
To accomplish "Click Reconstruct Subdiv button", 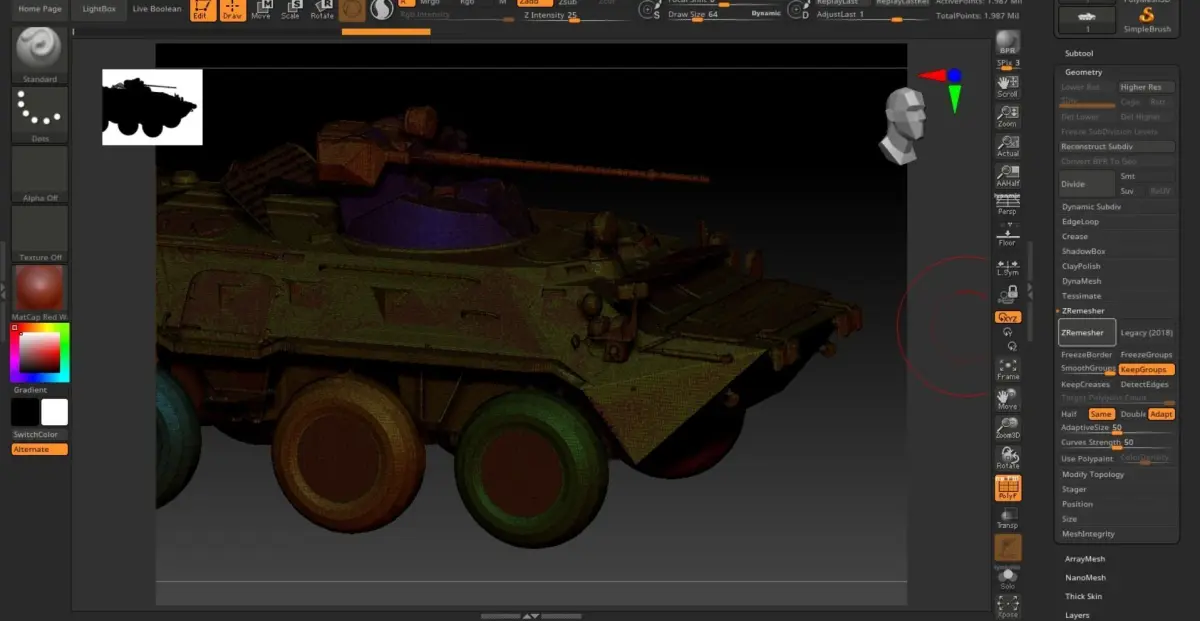I will (x=1117, y=146).
